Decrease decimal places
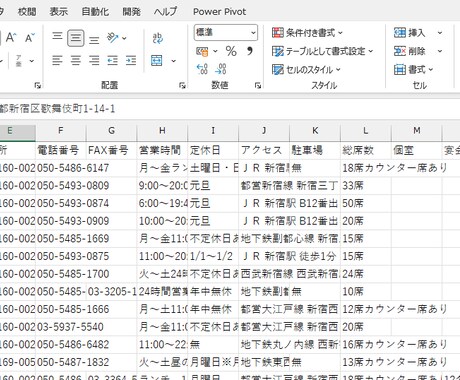 (x=220, y=69)
